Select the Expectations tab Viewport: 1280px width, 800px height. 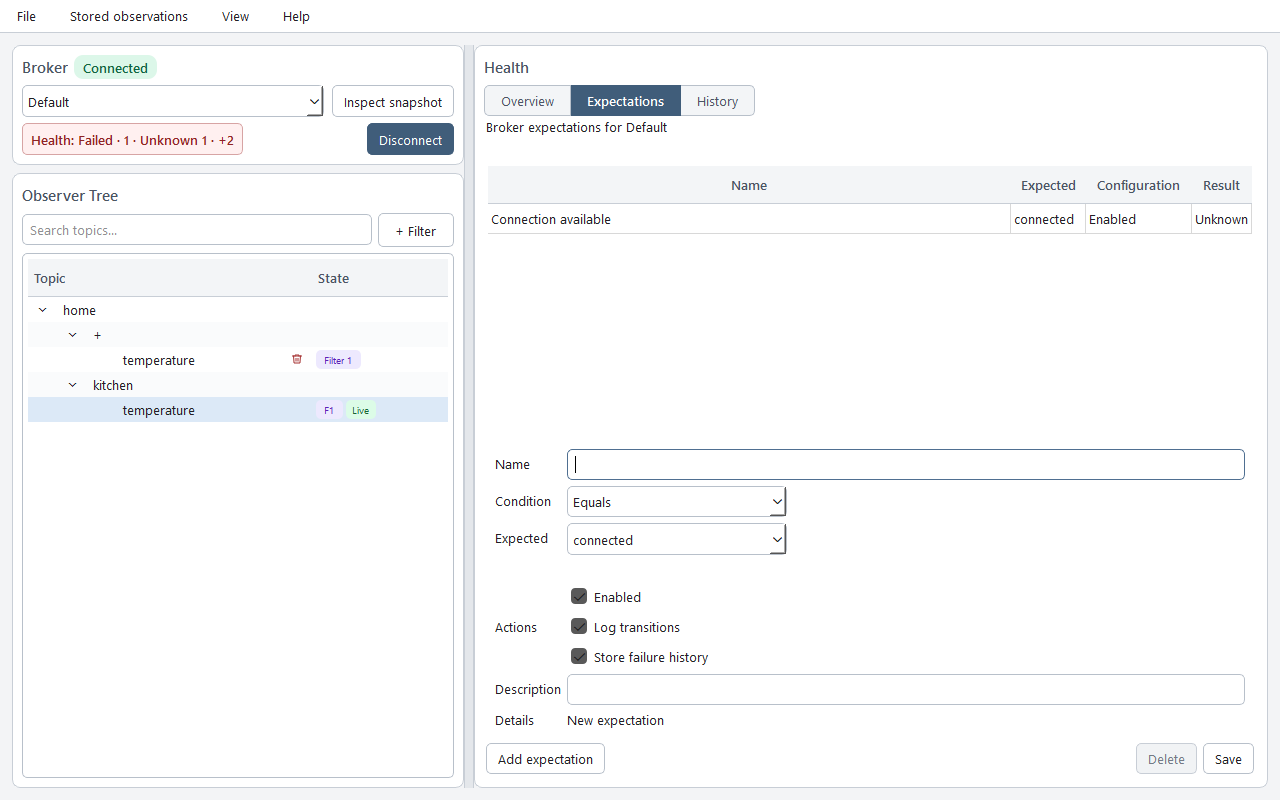click(x=626, y=101)
